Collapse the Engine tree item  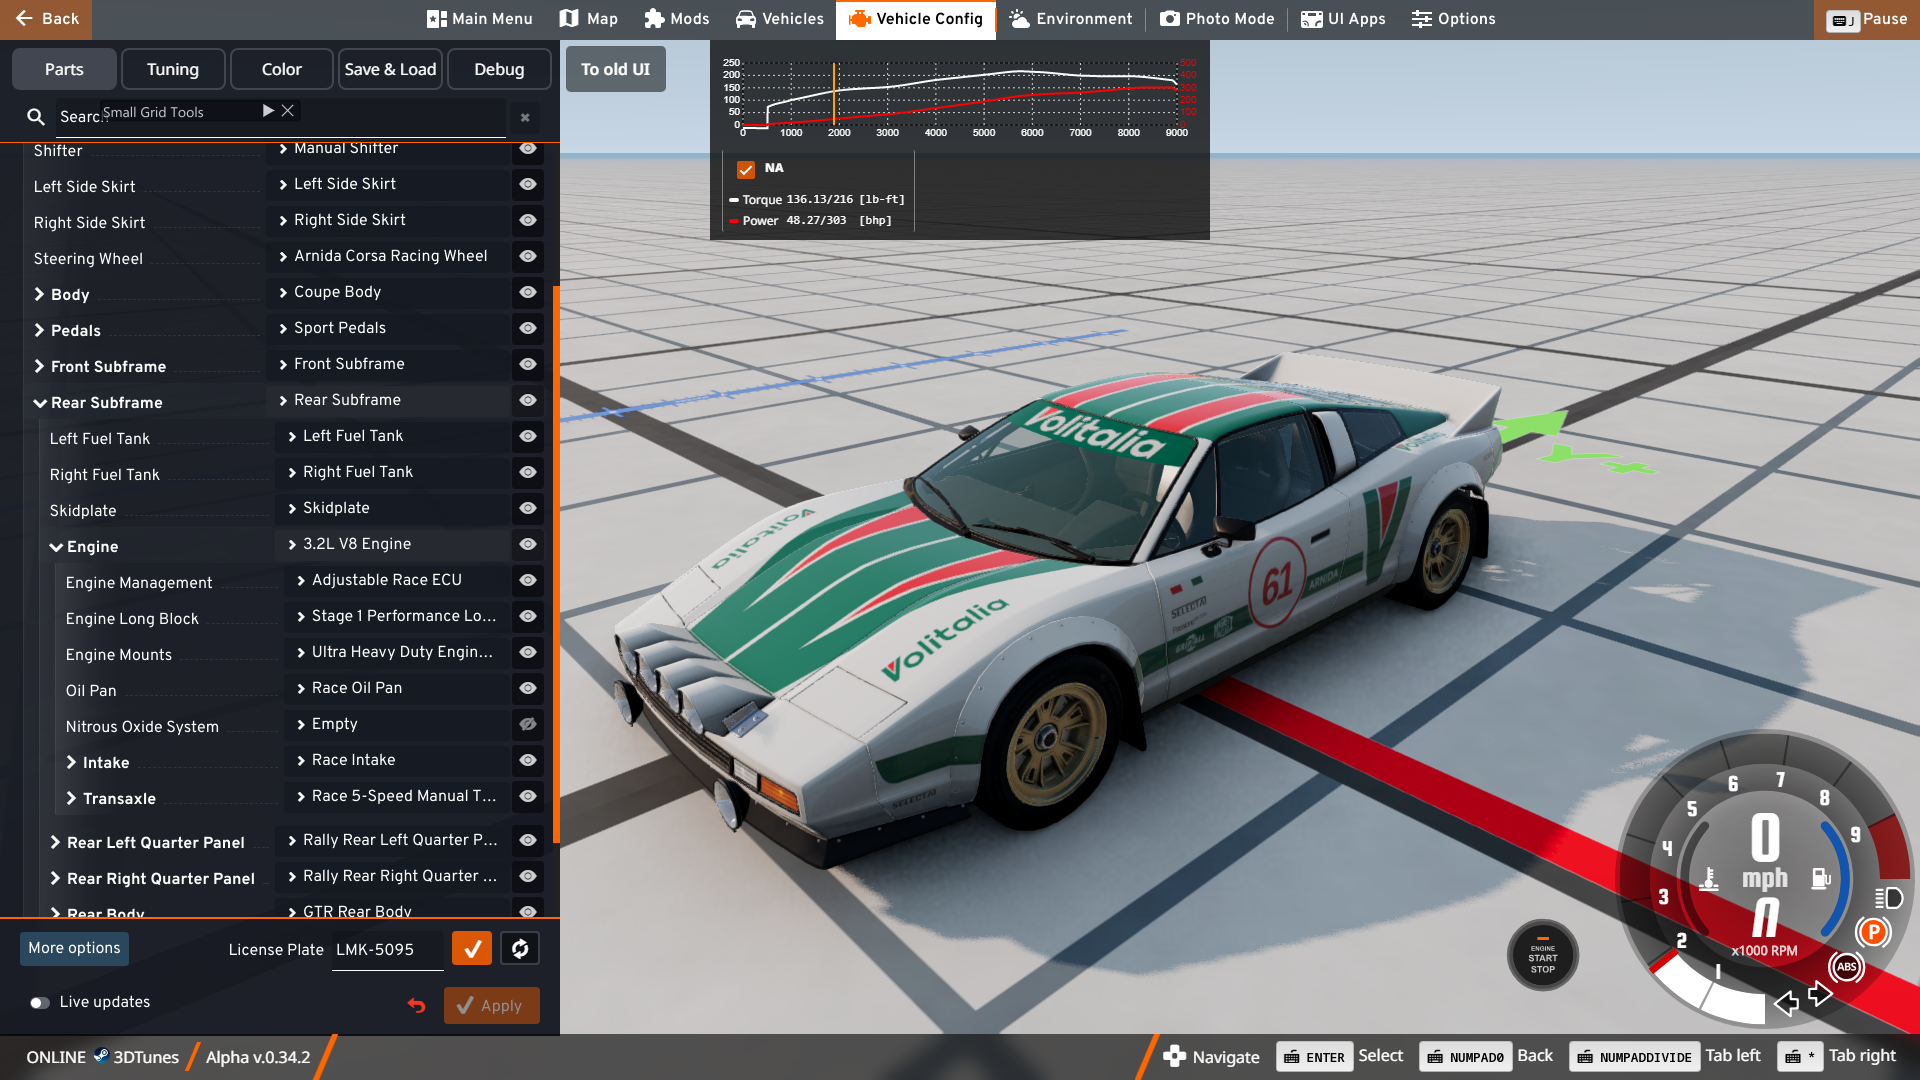(x=56, y=547)
